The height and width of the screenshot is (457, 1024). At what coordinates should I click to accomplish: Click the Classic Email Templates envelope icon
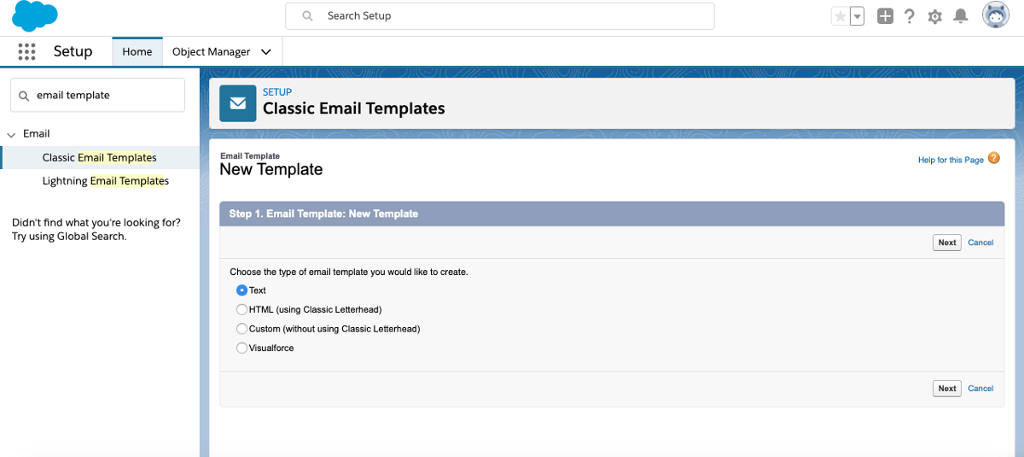(x=238, y=103)
